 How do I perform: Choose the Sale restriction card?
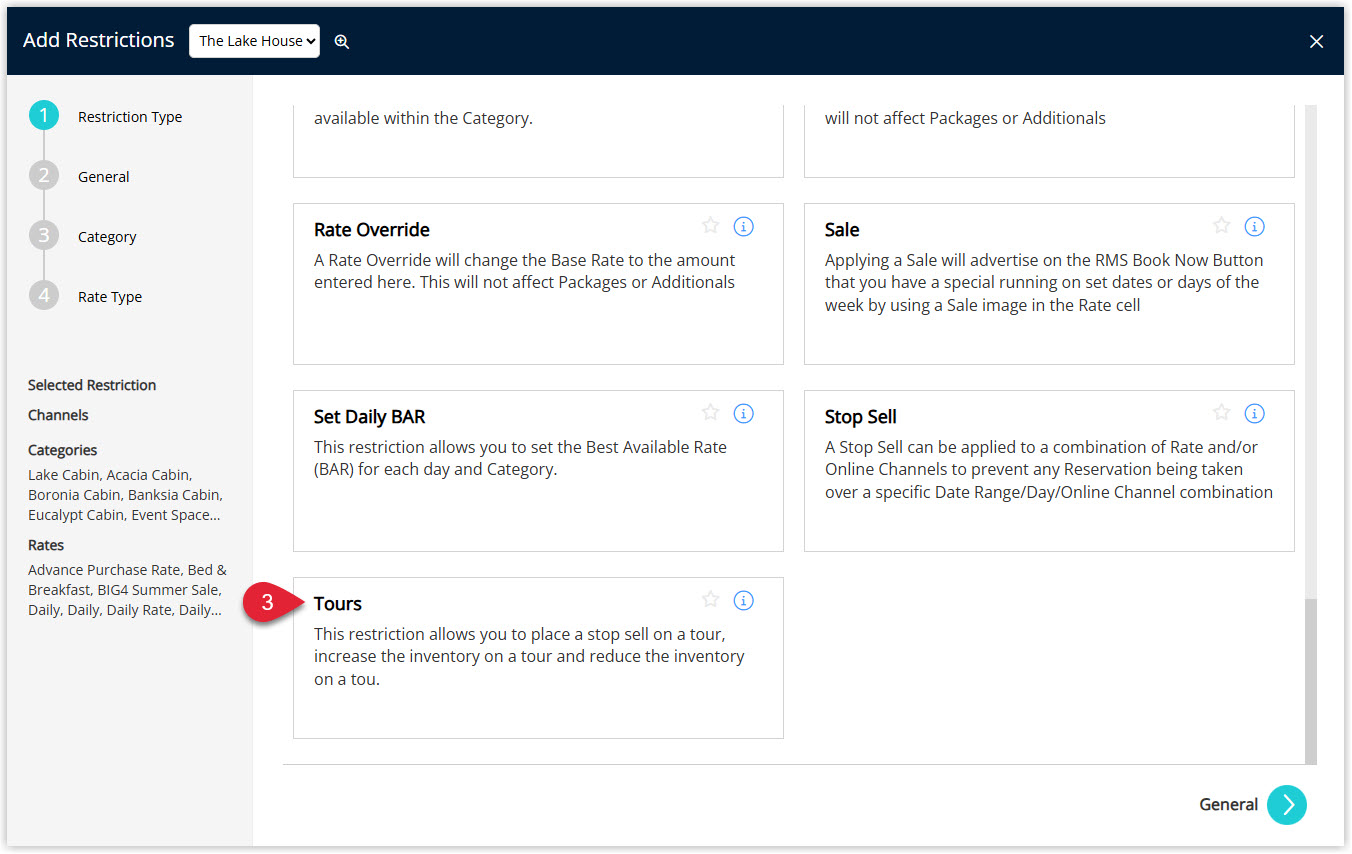1049,284
